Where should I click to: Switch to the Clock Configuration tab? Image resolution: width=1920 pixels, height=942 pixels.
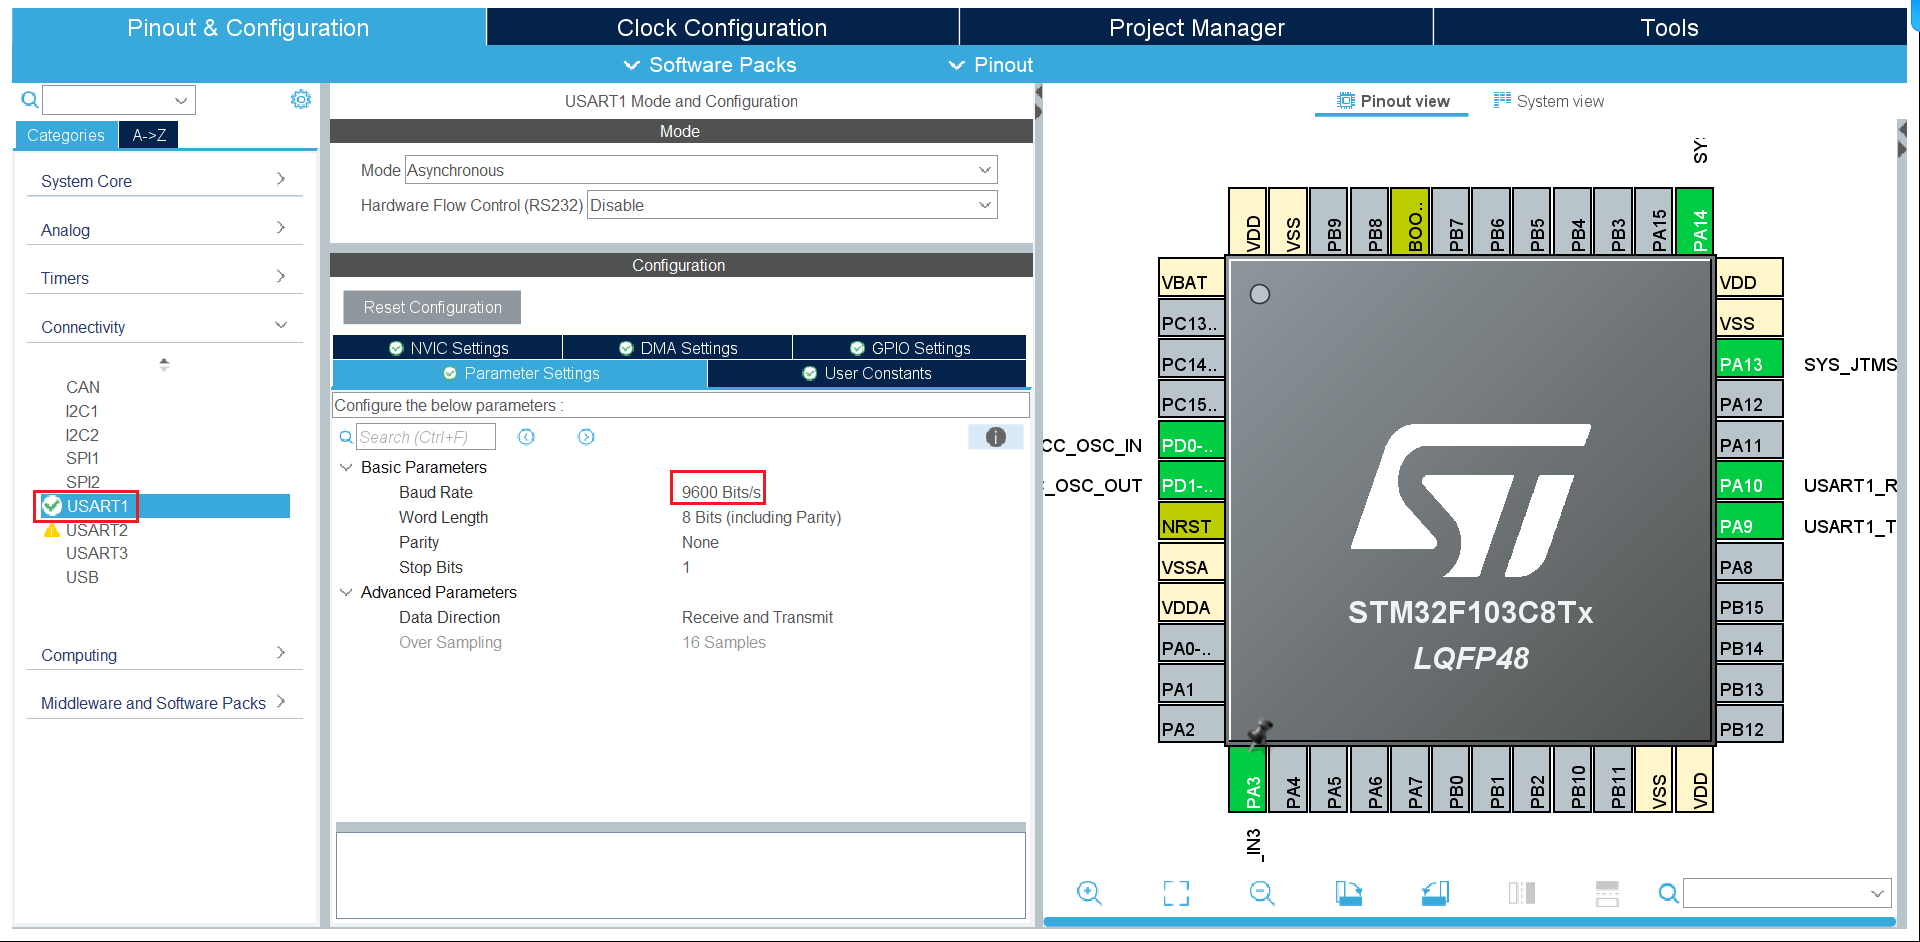pos(722,28)
